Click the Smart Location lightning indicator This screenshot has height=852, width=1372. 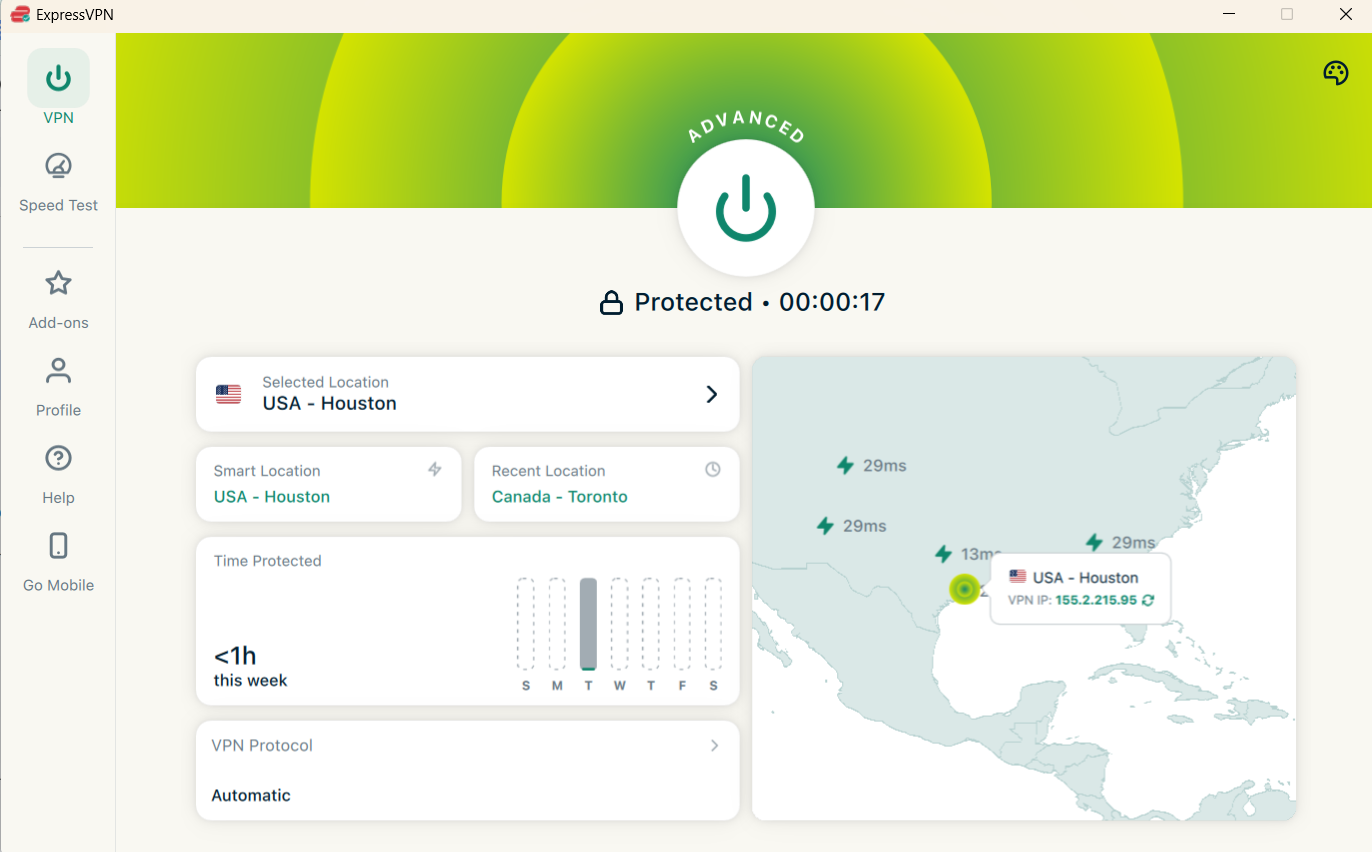pyautogui.click(x=434, y=469)
